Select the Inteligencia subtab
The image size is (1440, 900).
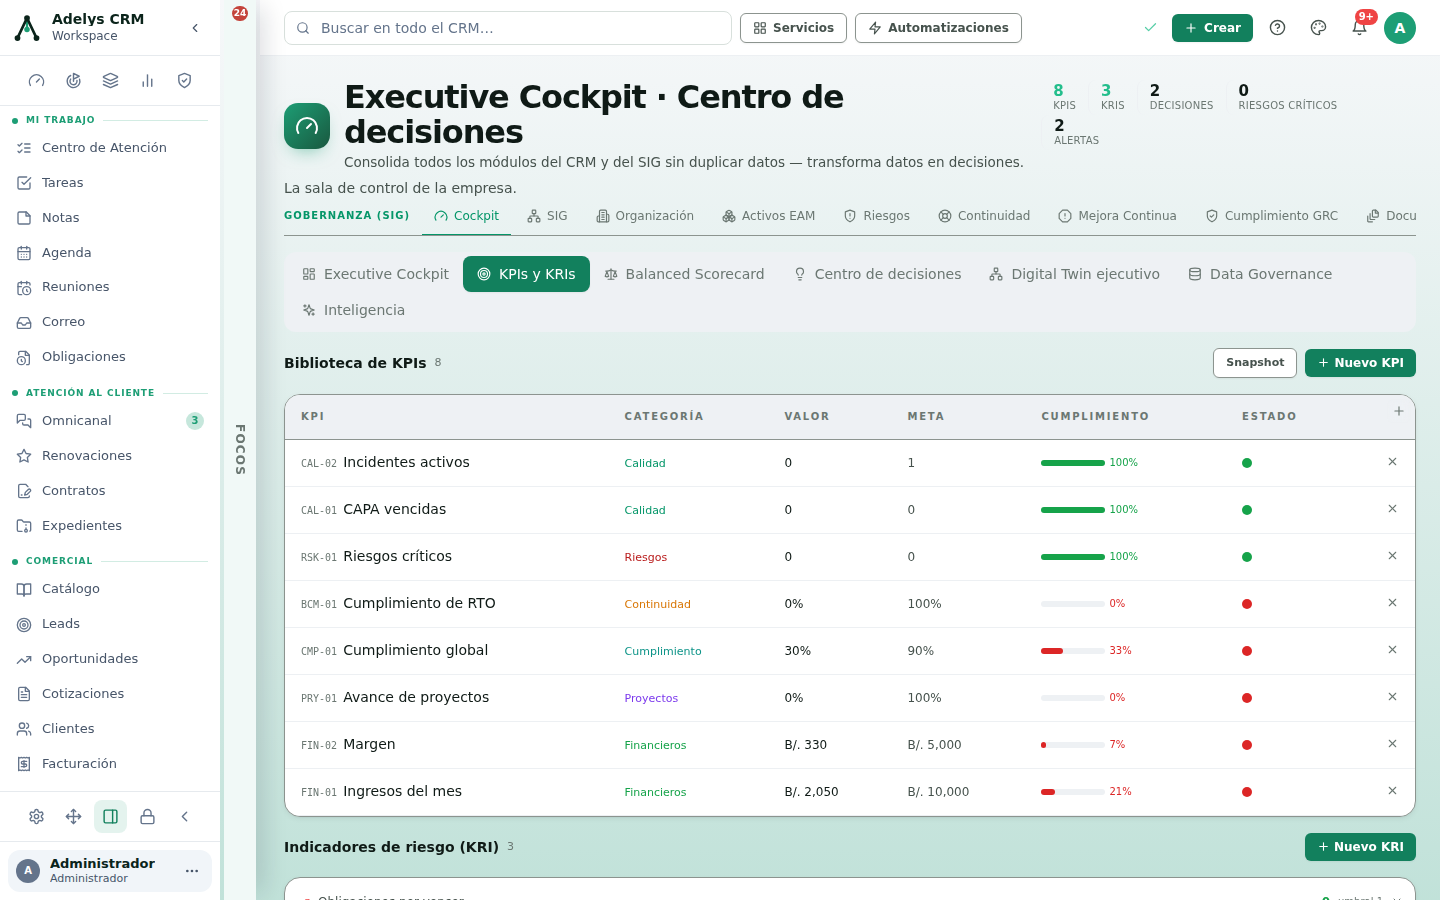[x=354, y=310]
